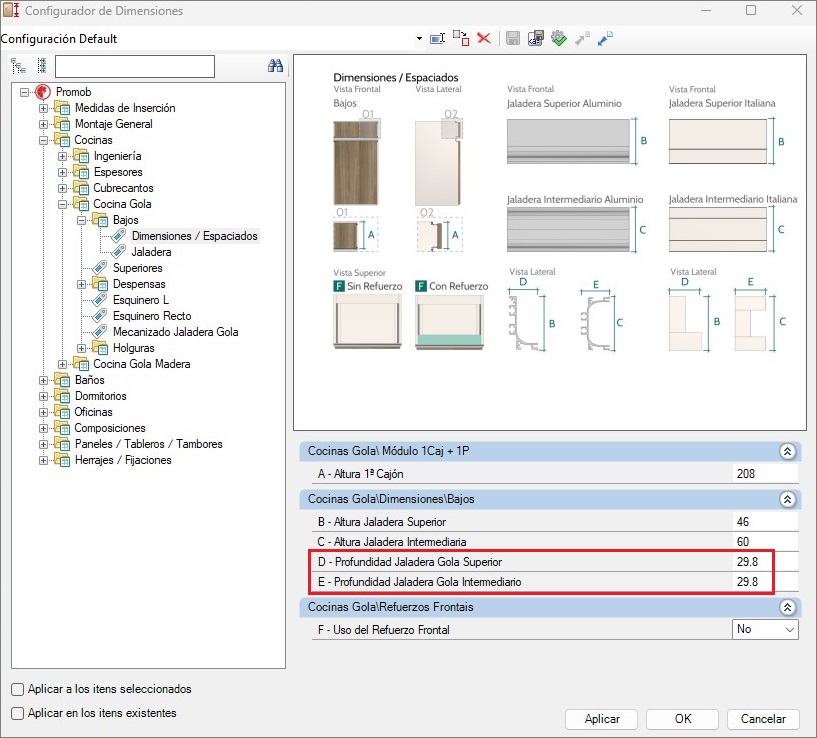Select the Jaladera tree item
The height and width of the screenshot is (738, 817).
(151, 252)
